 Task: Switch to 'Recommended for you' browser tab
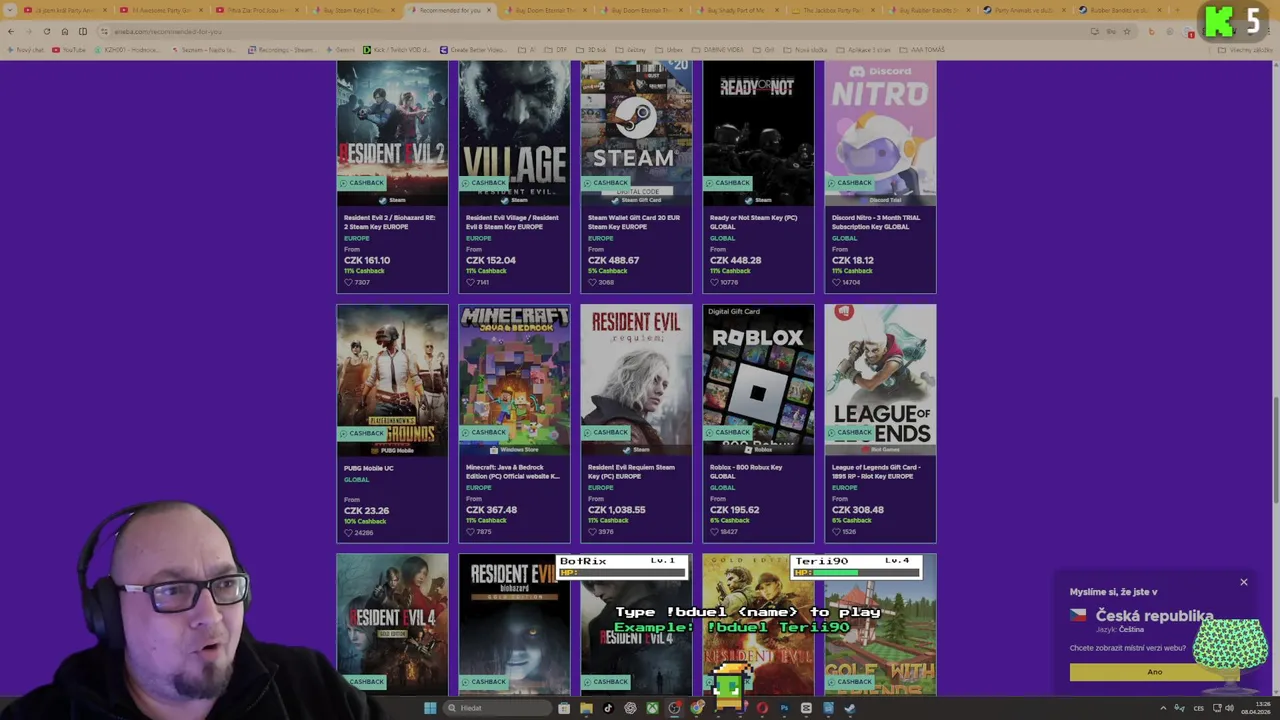tap(450, 10)
